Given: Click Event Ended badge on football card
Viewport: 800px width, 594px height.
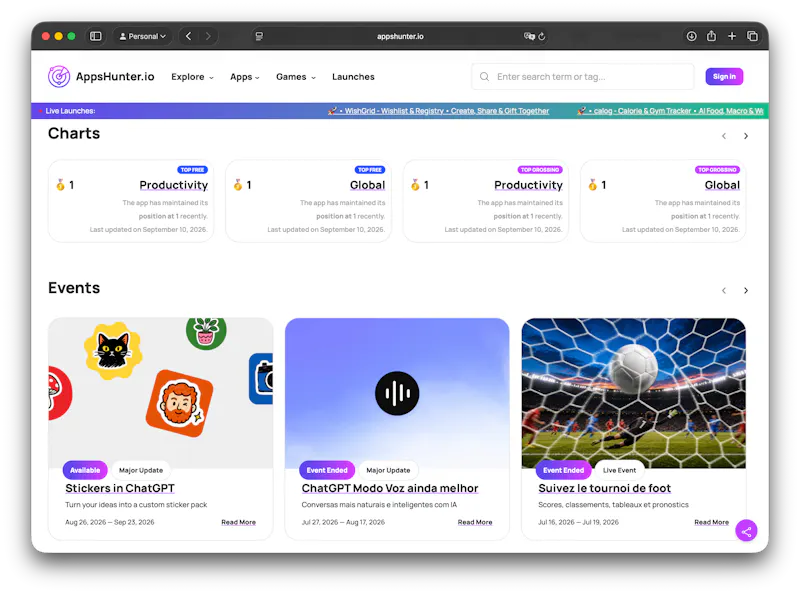Looking at the screenshot, I should tap(563, 470).
